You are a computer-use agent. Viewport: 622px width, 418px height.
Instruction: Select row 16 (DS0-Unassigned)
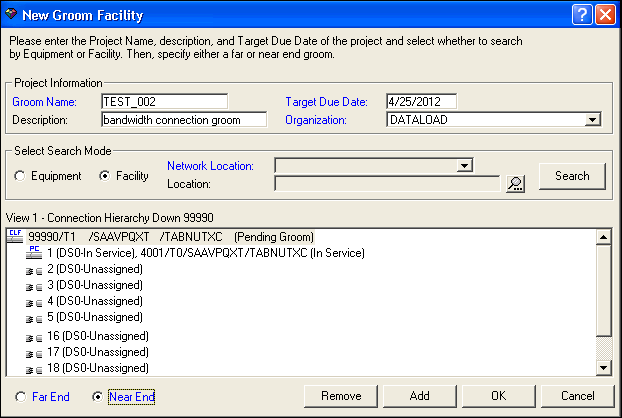click(98, 336)
